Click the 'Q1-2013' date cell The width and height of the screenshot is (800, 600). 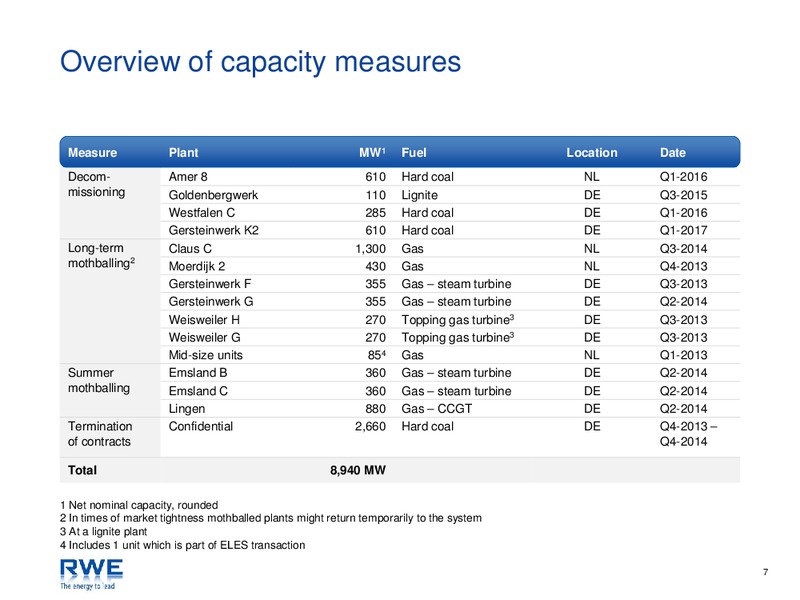click(x=683, y=356)
